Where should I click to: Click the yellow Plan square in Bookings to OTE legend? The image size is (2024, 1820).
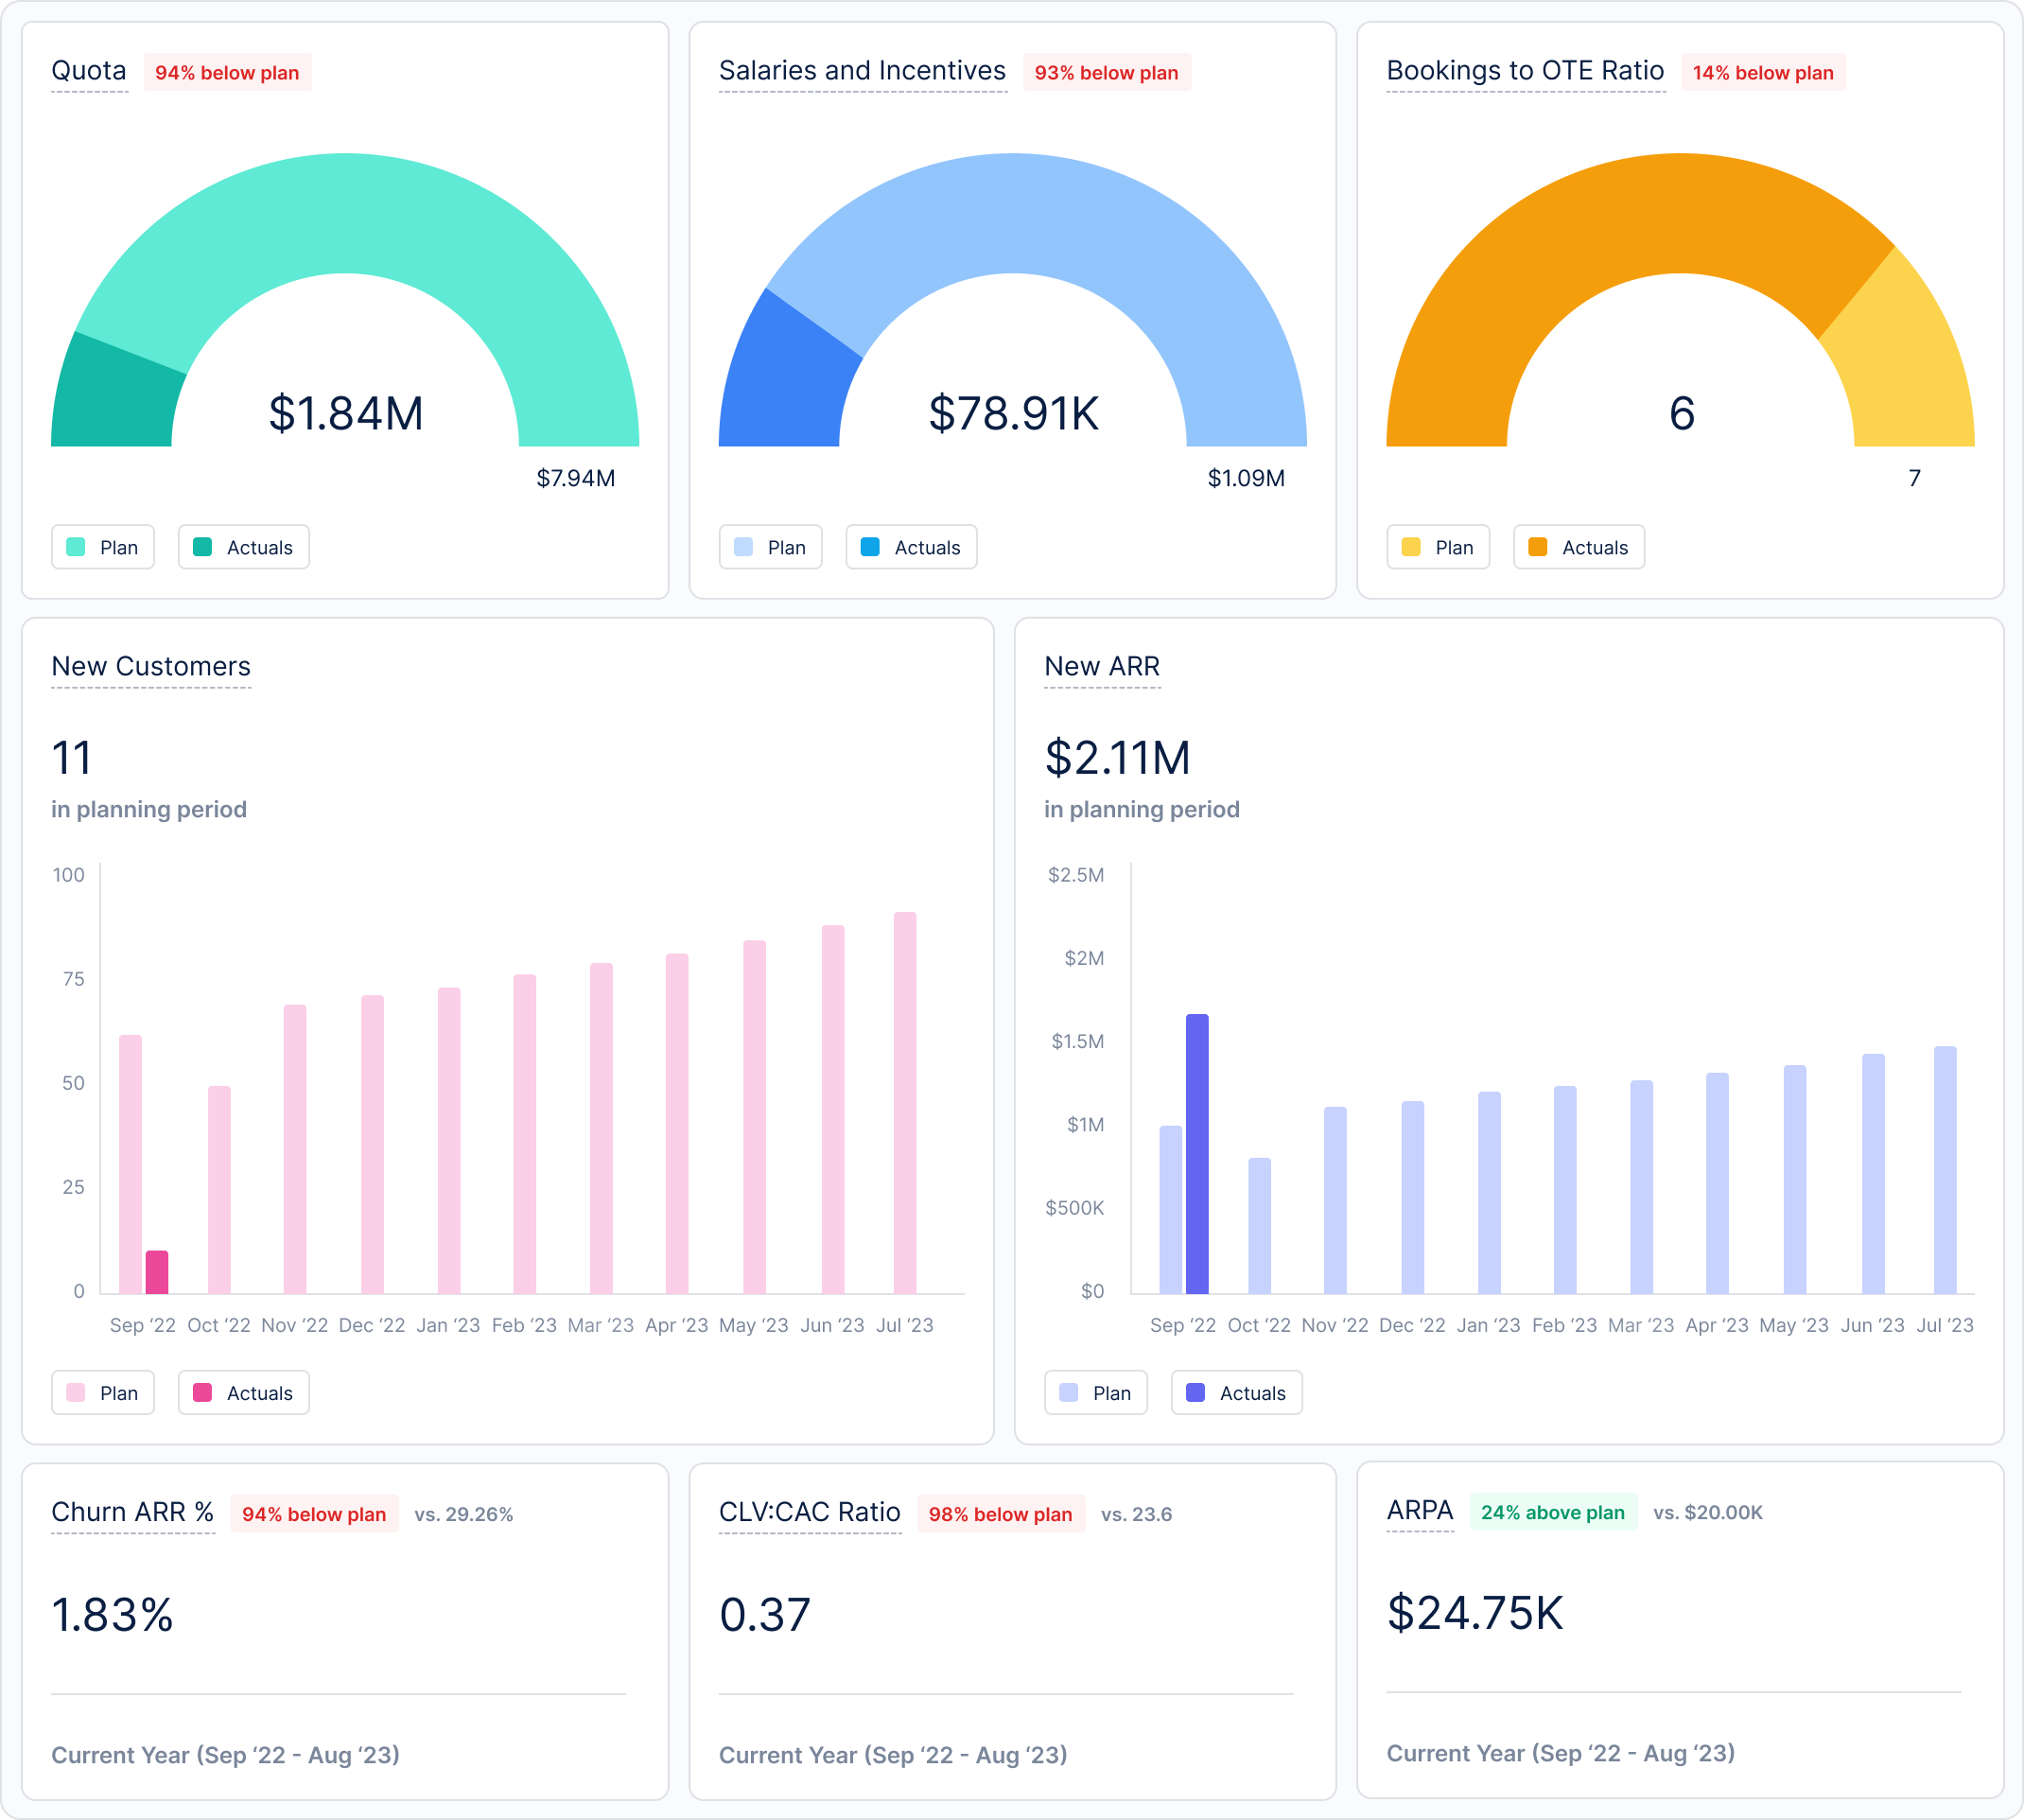(1412, 547)
